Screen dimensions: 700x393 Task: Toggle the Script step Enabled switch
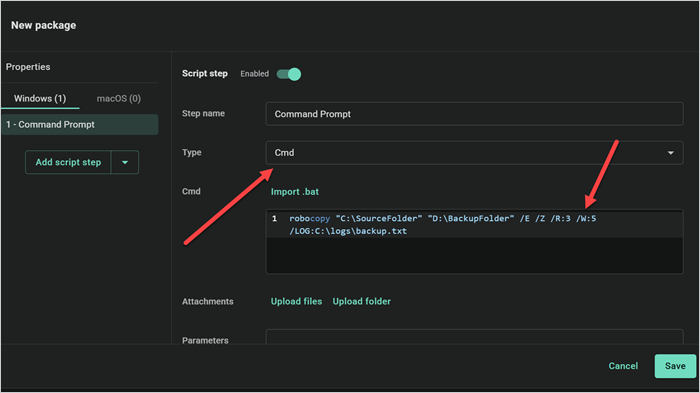coord(289,74)
